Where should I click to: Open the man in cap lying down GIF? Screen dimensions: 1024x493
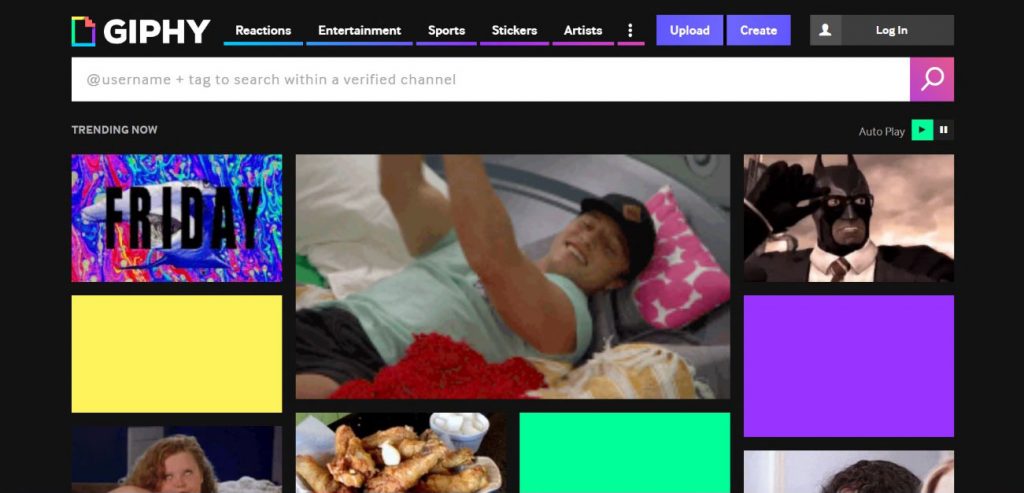(x=513, y=276)
